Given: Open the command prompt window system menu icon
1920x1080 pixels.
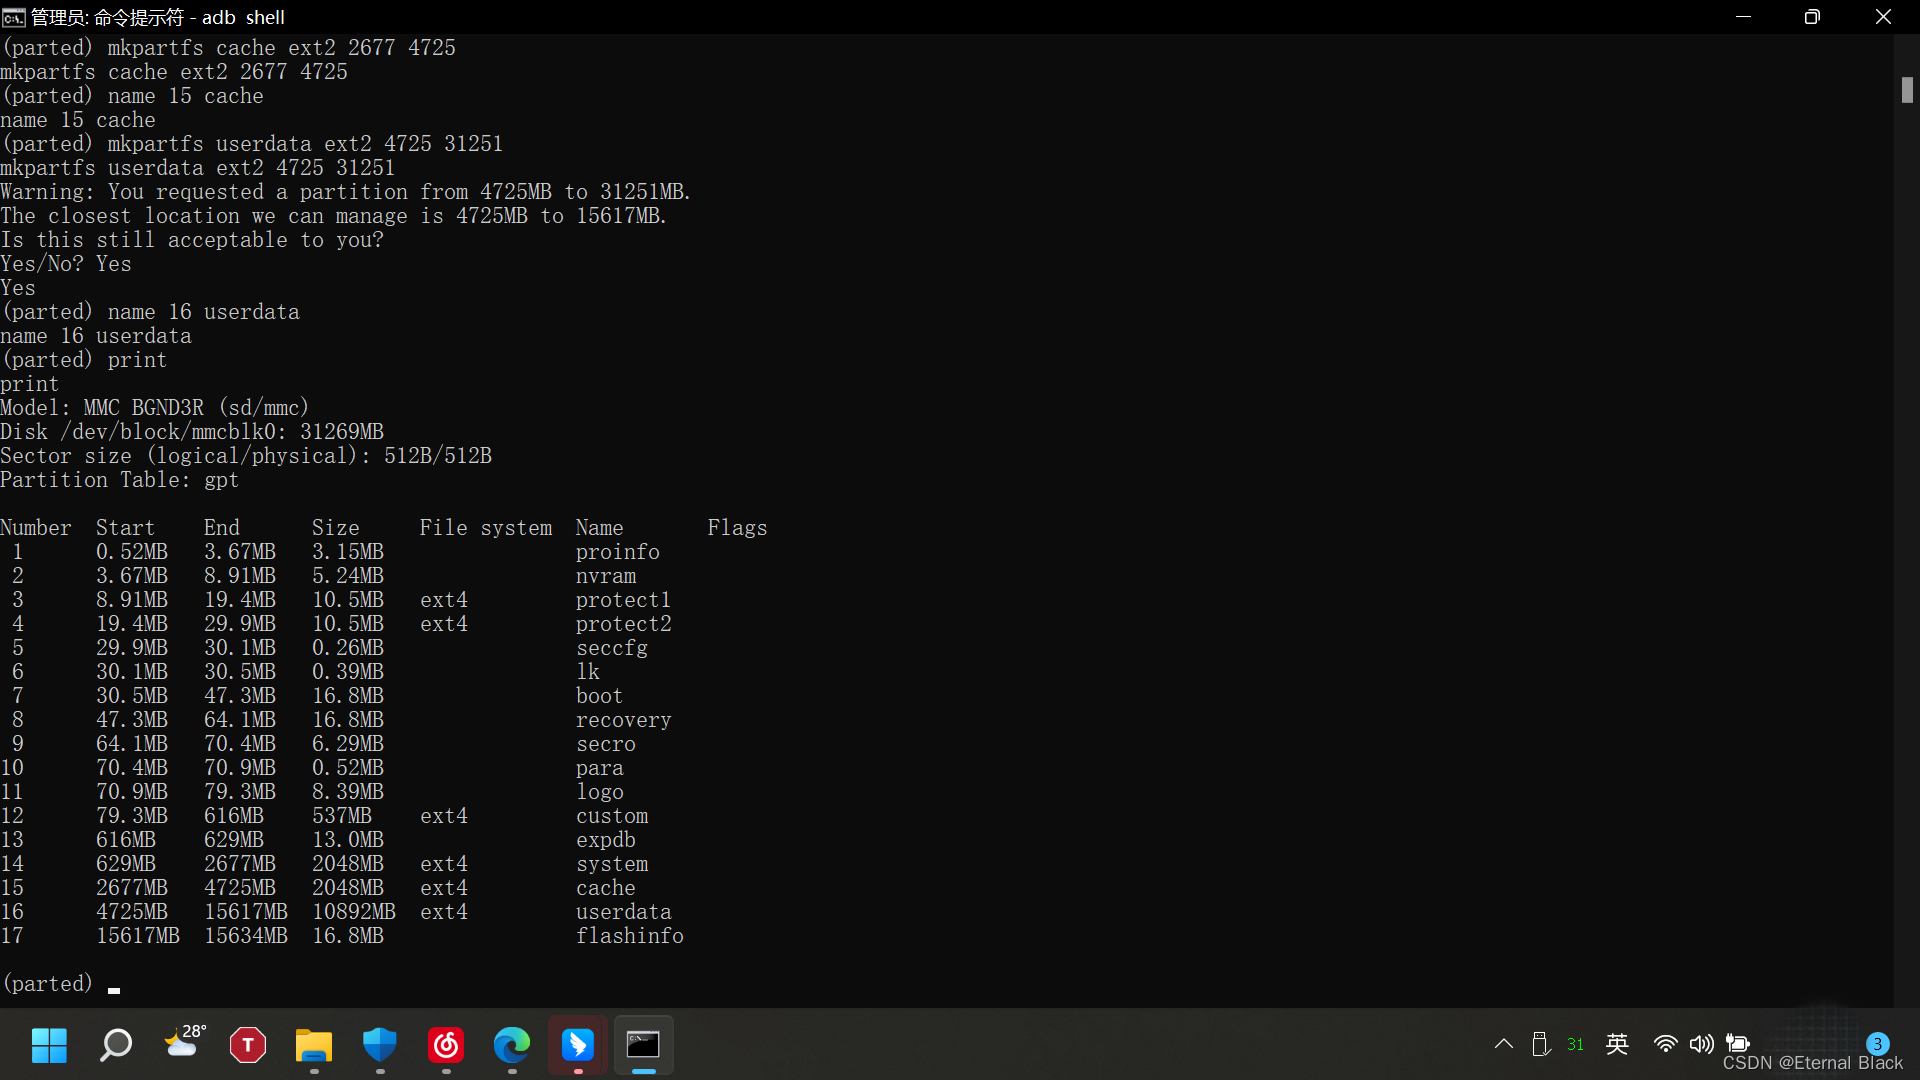Looking at the screenshot, I should pos(13,17).
